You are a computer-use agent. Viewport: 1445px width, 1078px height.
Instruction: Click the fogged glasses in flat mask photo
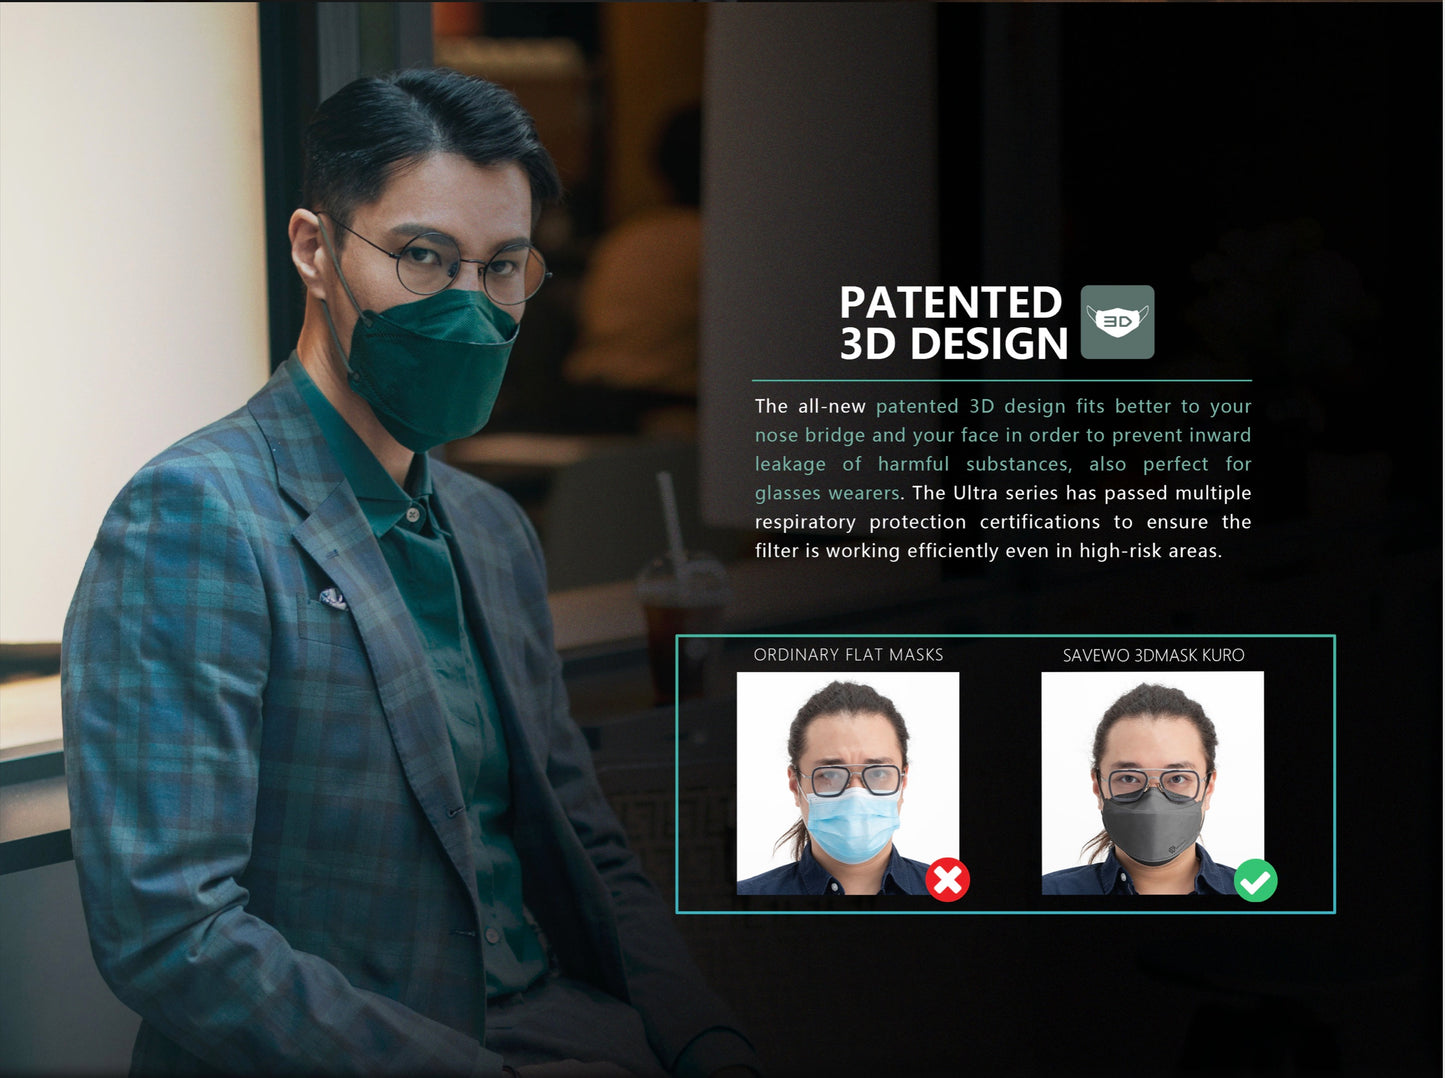tap(851, 779)
